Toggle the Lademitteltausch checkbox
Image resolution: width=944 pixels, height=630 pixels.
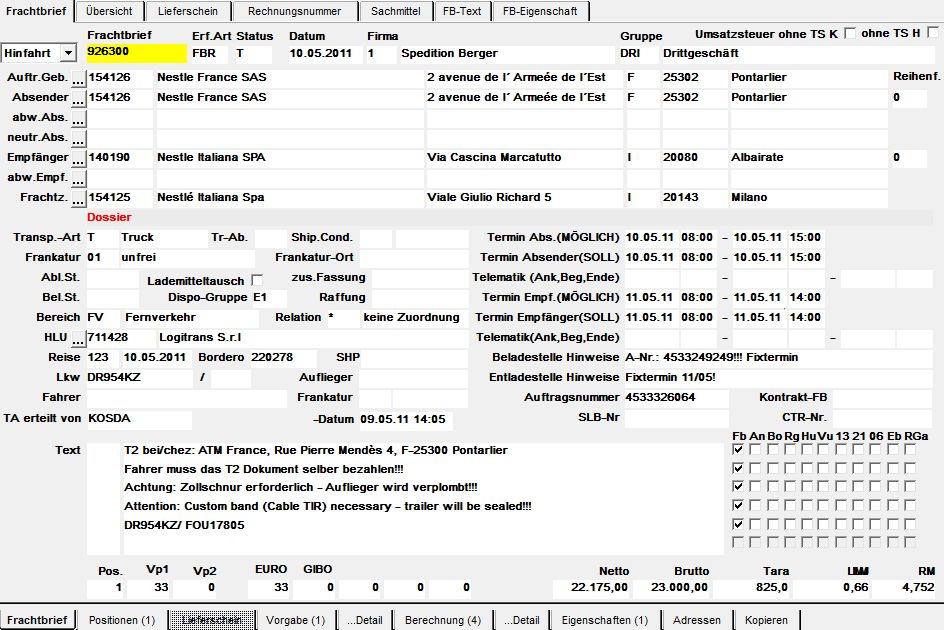point(257,280)
